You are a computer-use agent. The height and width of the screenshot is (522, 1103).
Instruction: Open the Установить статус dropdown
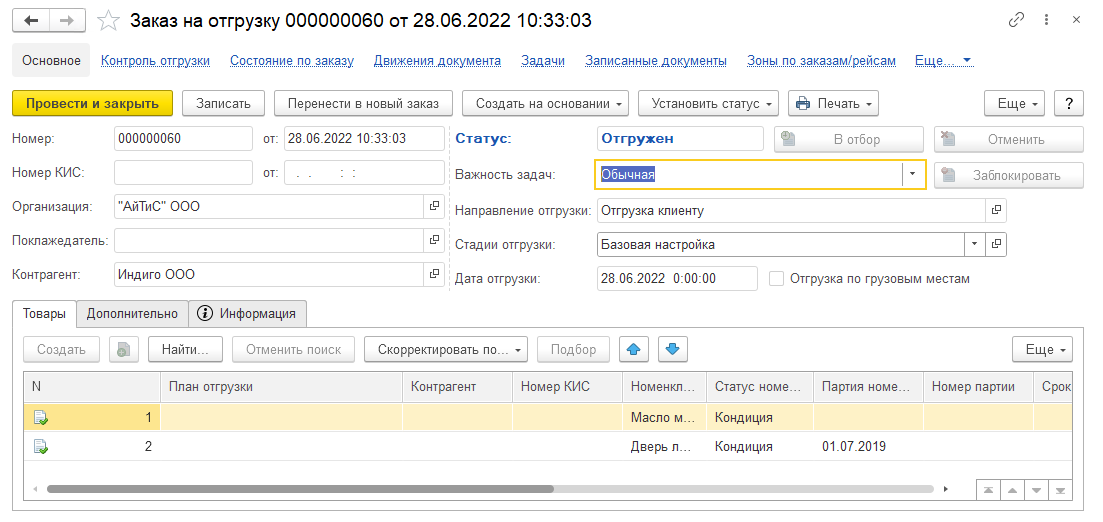[708, 103]
